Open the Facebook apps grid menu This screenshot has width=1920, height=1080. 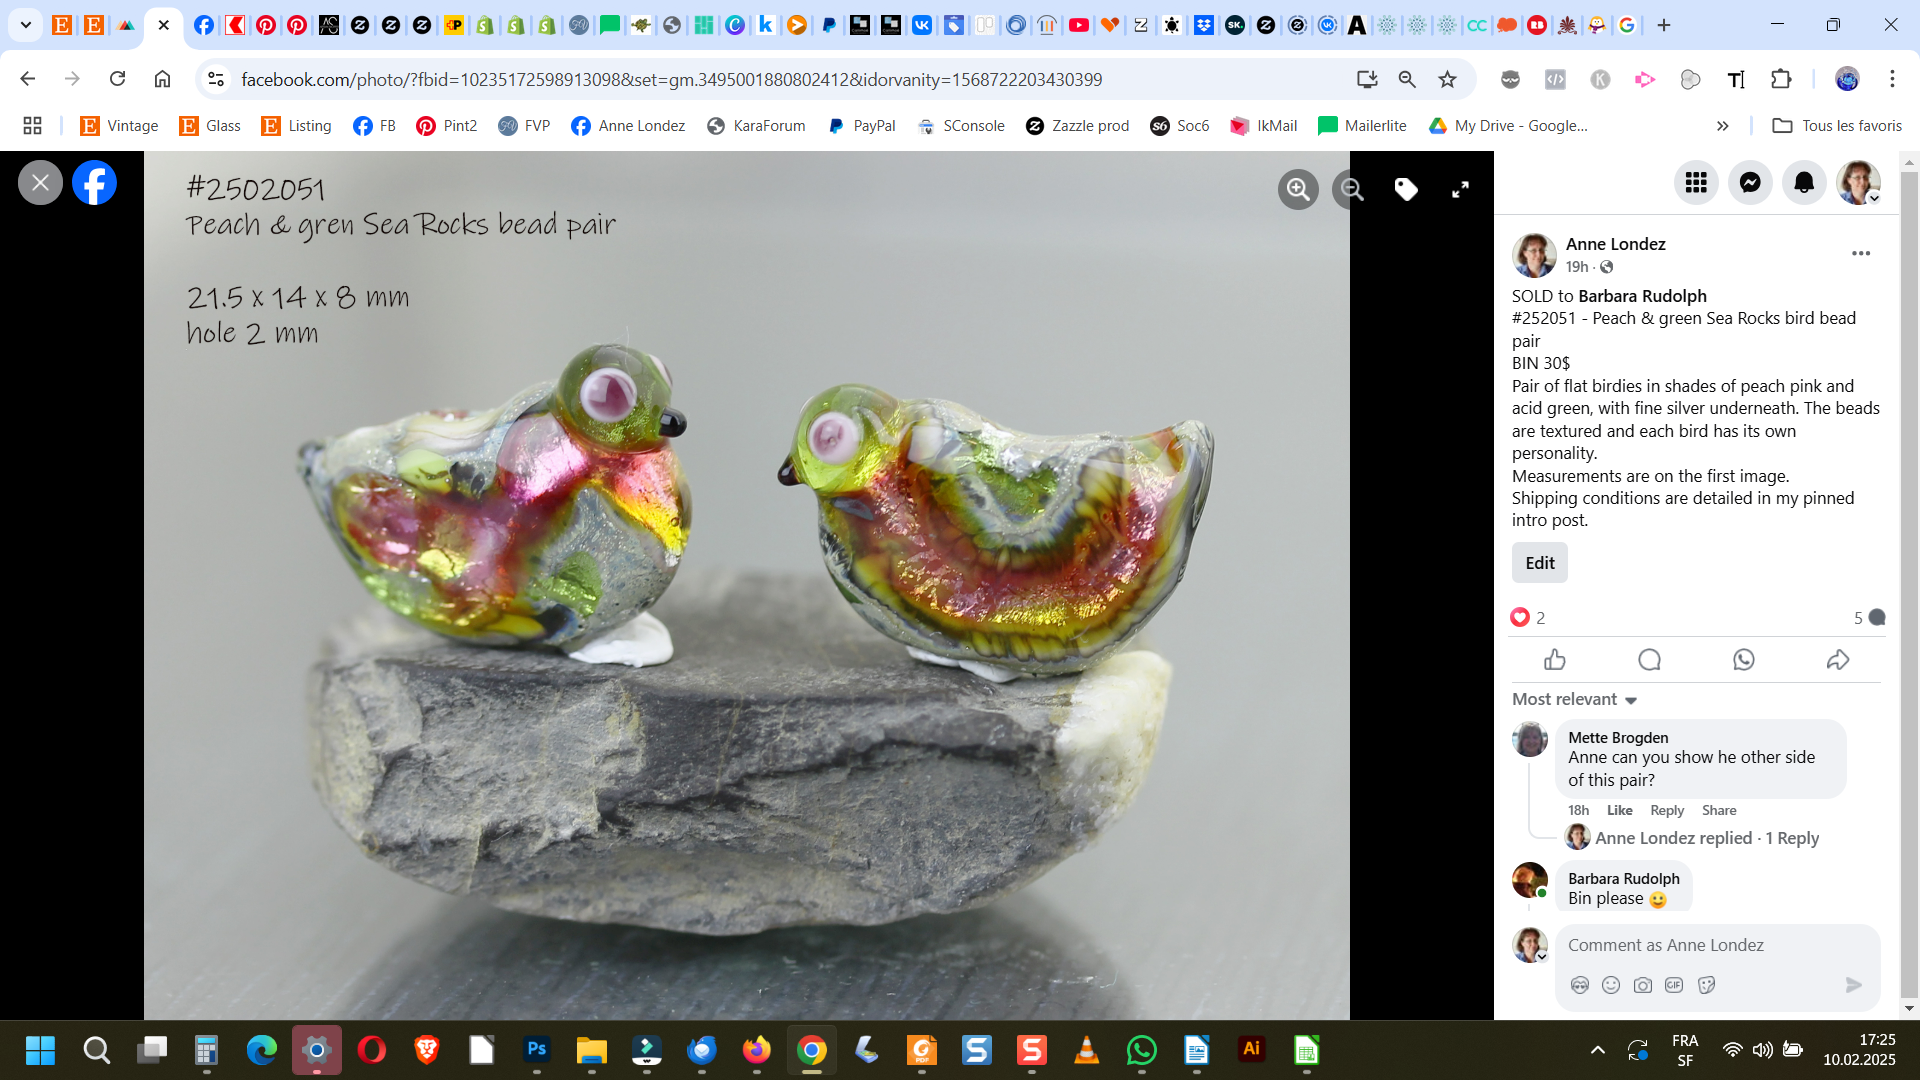[x=1696, y=183]
